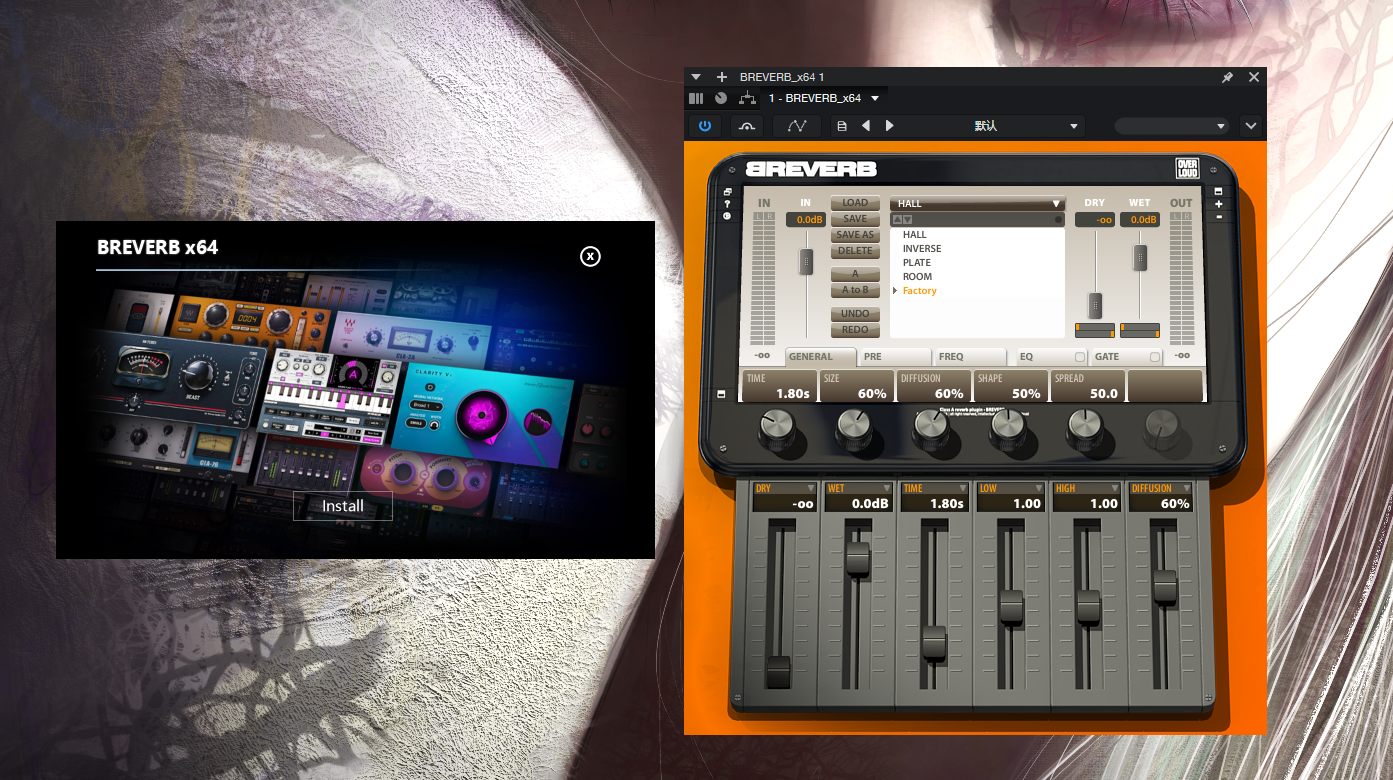Open the BREVERB help question mark icon
1393x780 pixels.
727,203
